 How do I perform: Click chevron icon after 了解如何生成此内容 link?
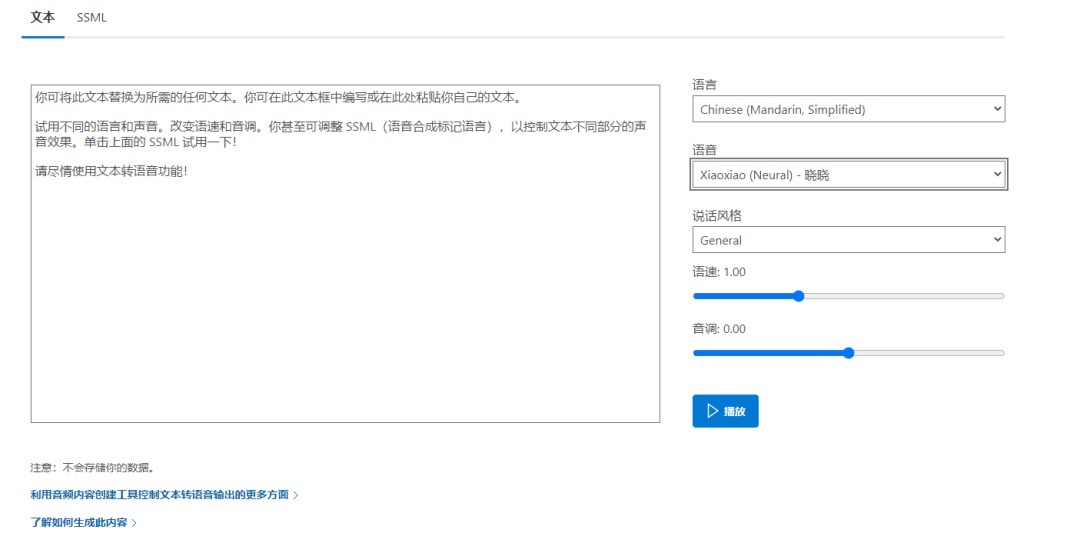(x=134, y=523)
